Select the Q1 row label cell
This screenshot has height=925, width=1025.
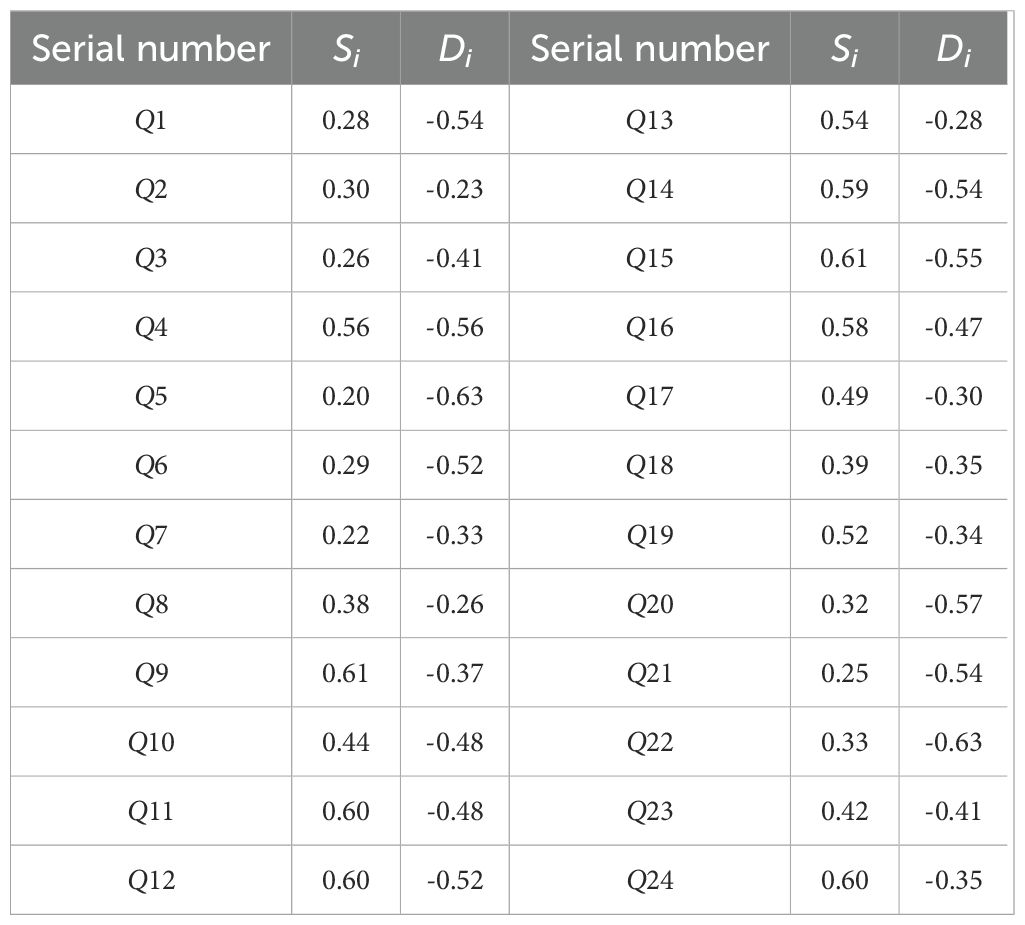[151, 121]
